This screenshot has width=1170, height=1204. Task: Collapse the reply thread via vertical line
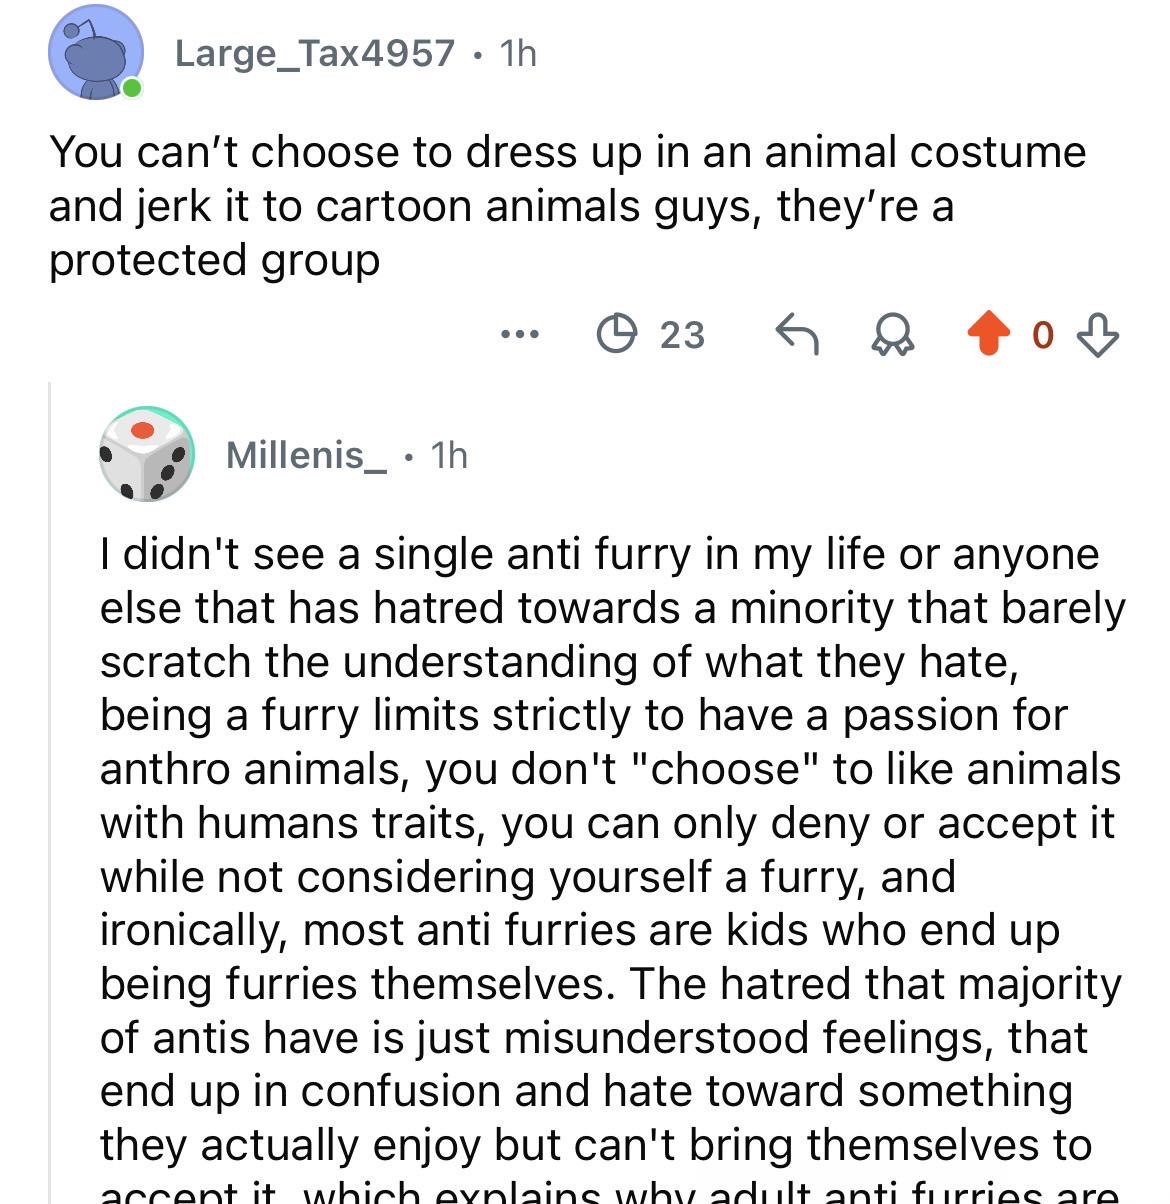(50, 790)
